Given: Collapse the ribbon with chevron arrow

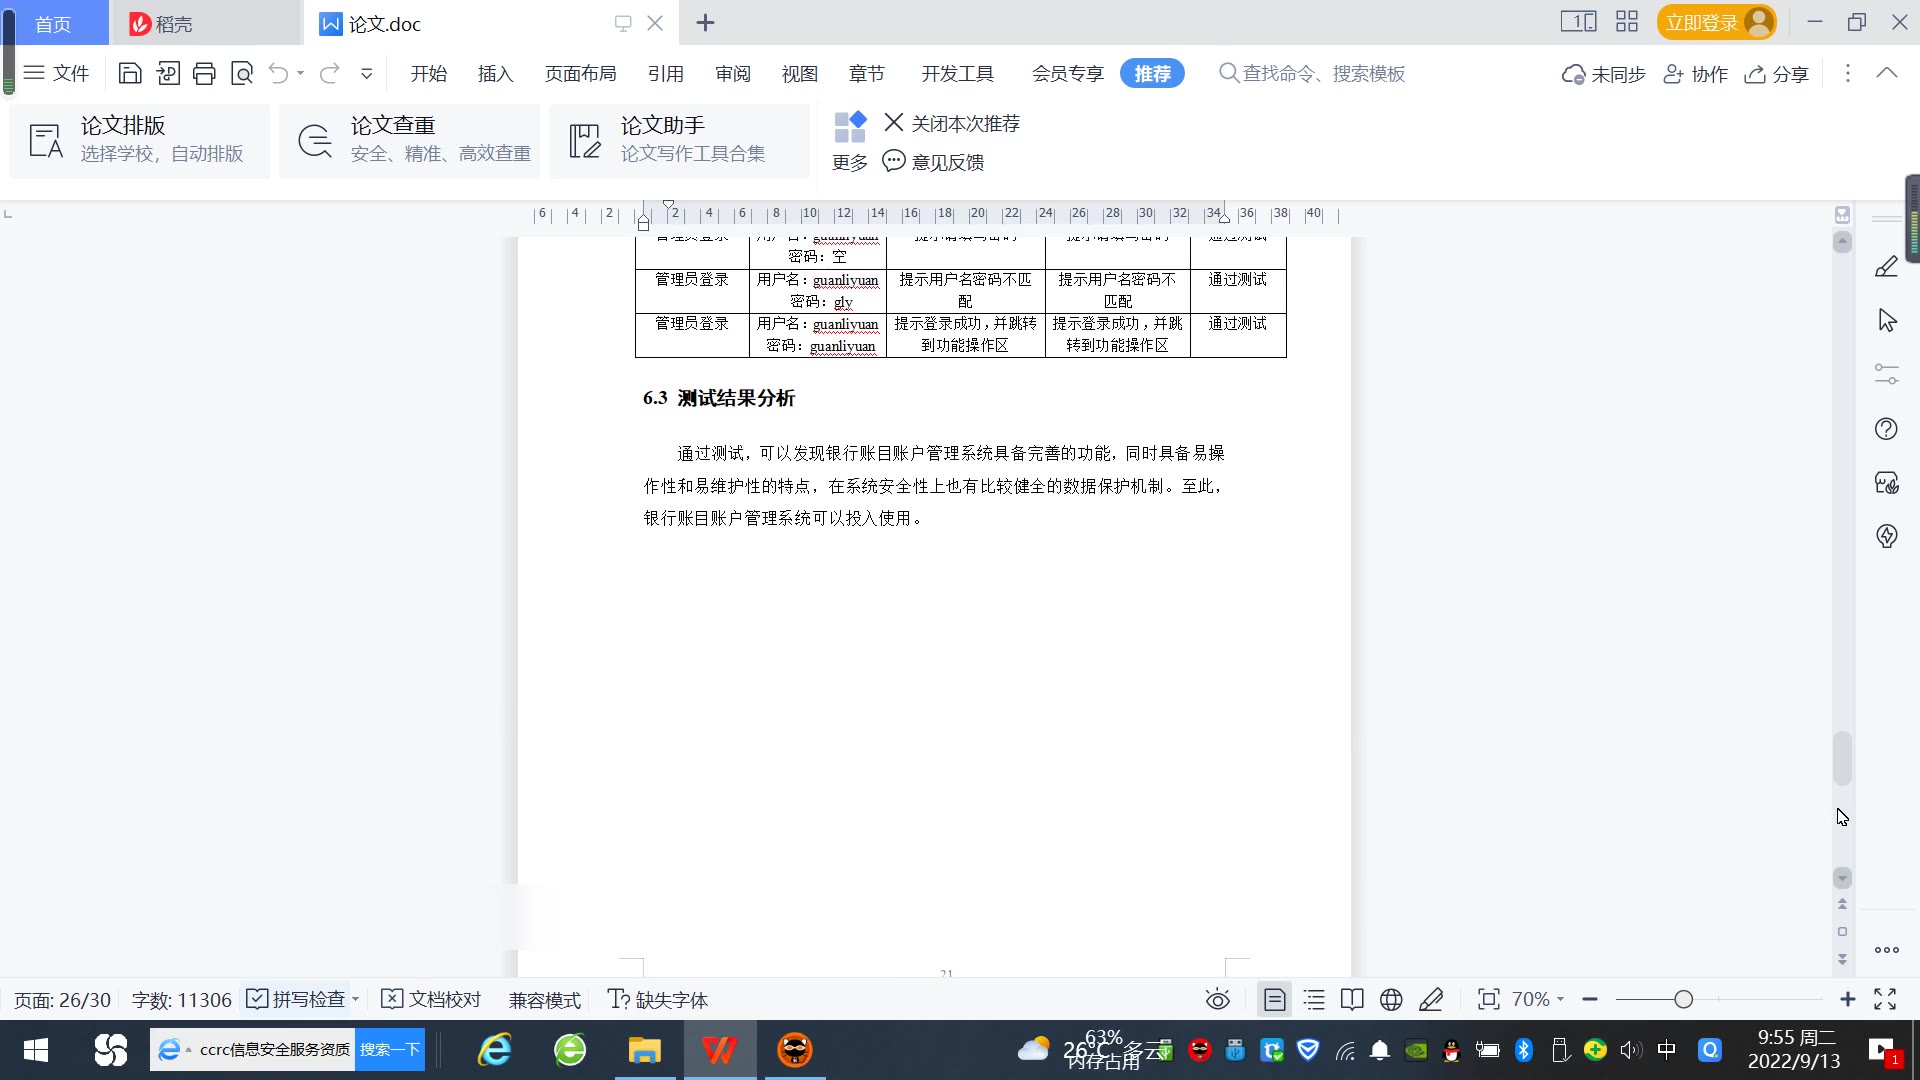Looking at the screenshot, I should [1886, 73].
